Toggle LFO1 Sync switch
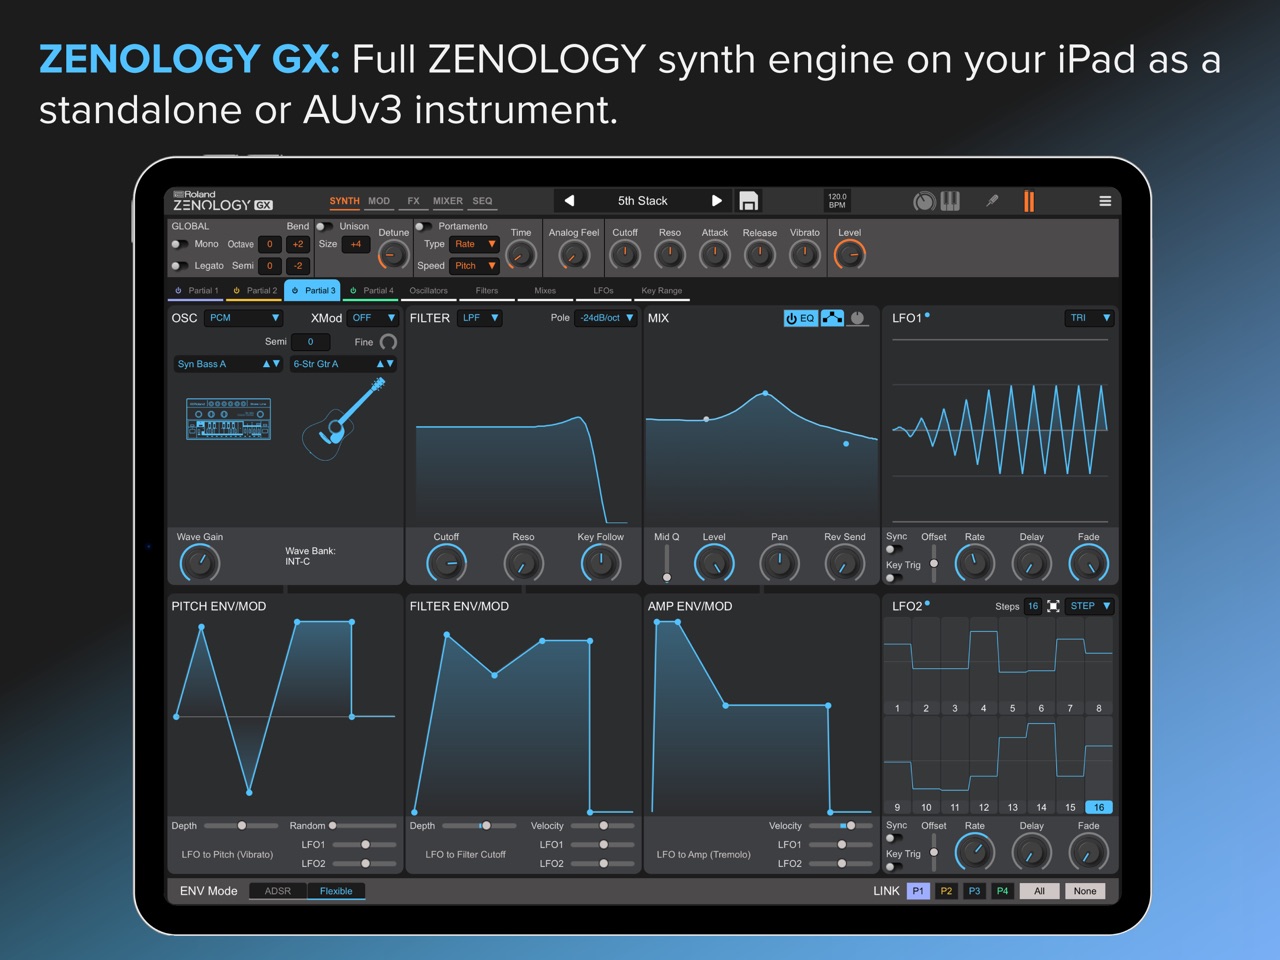The height and width of the screenshot is (960, 1280). (x=893, y=548)
